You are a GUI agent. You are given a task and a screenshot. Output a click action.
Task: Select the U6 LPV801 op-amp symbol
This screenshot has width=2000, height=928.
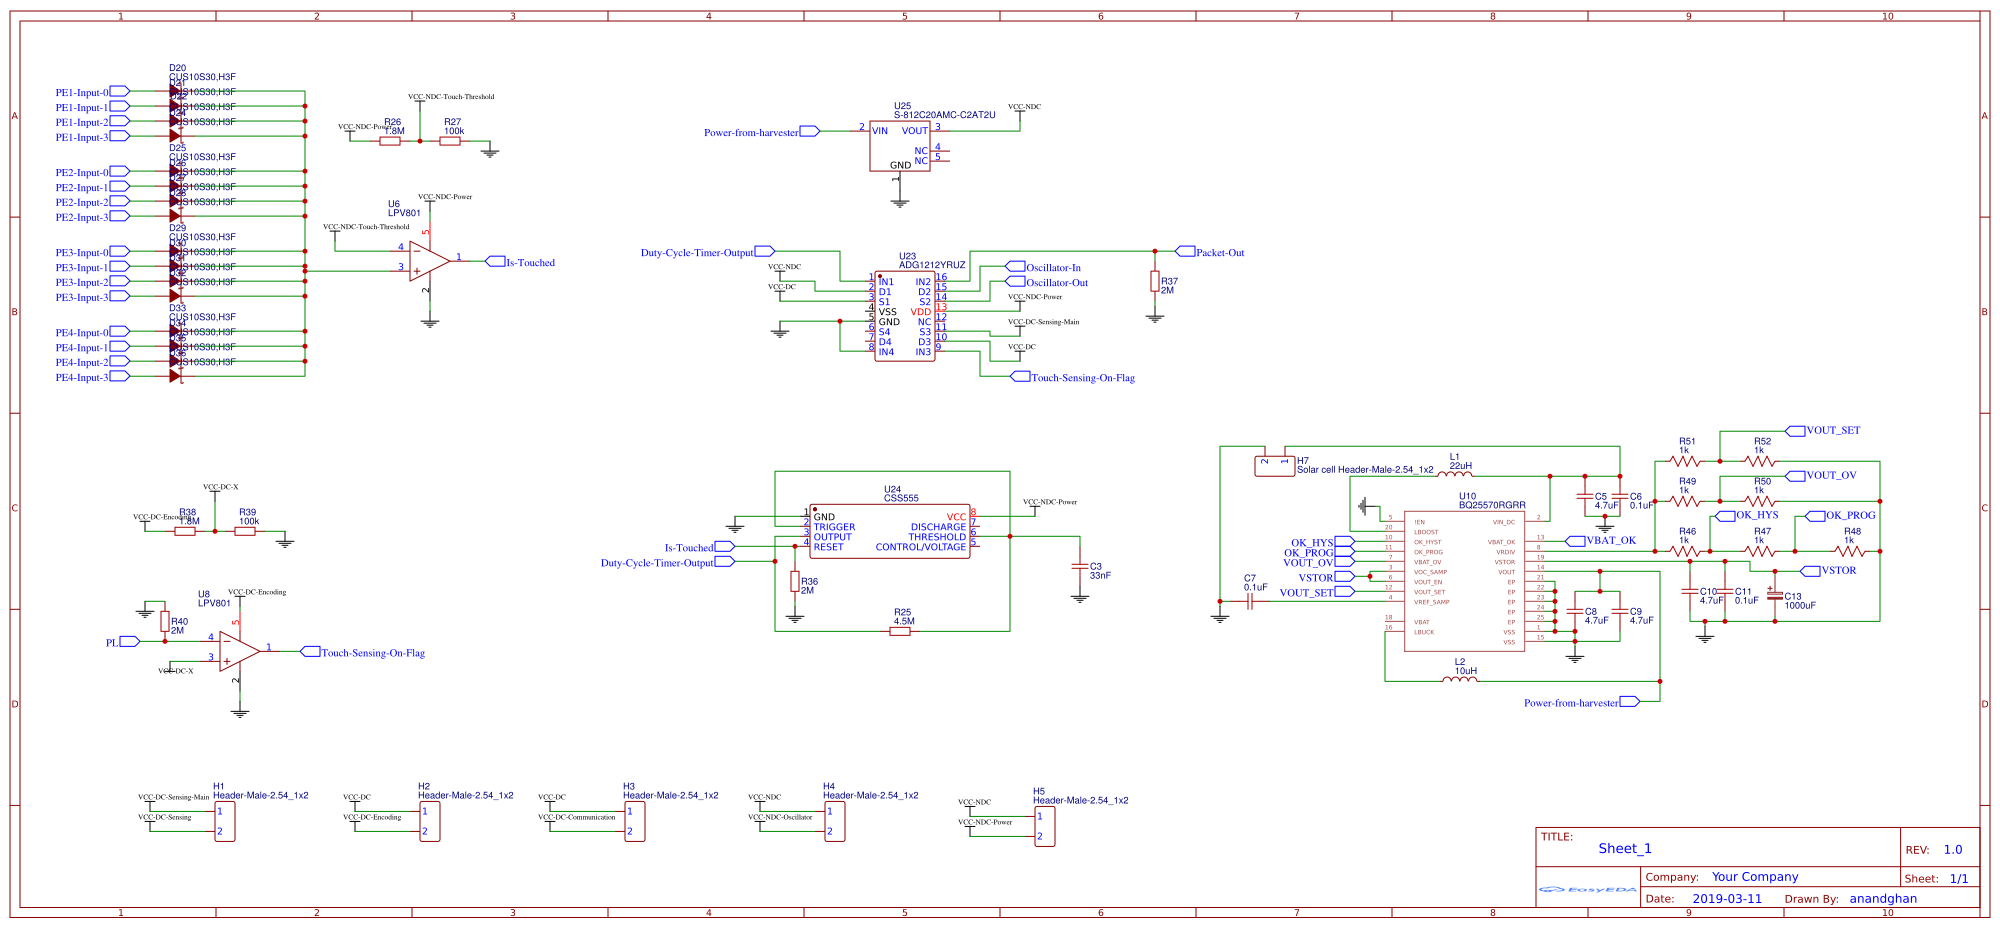(429, 262)
